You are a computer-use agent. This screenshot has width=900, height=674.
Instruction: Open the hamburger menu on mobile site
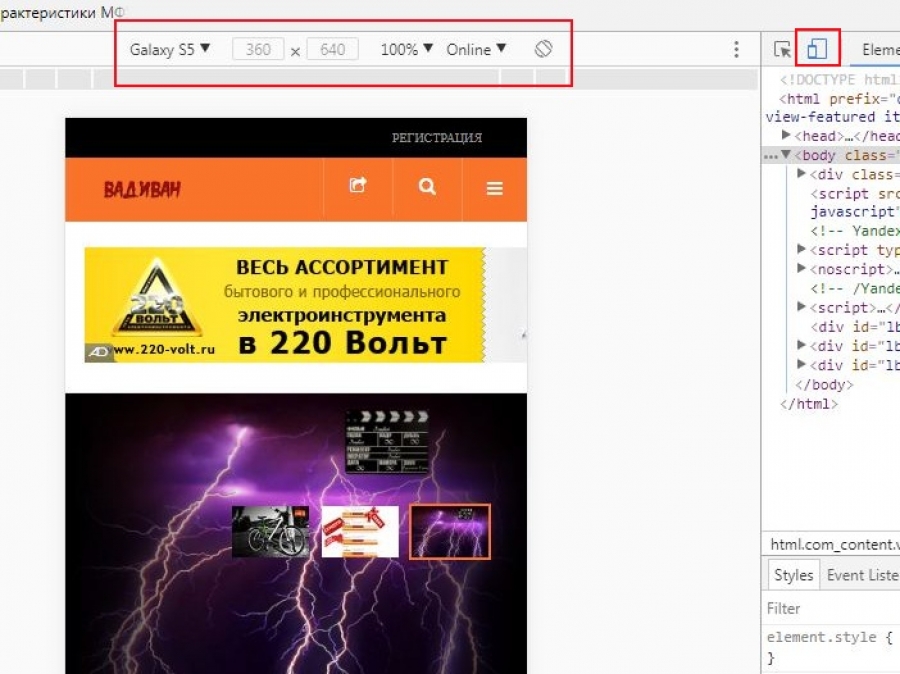494,188
